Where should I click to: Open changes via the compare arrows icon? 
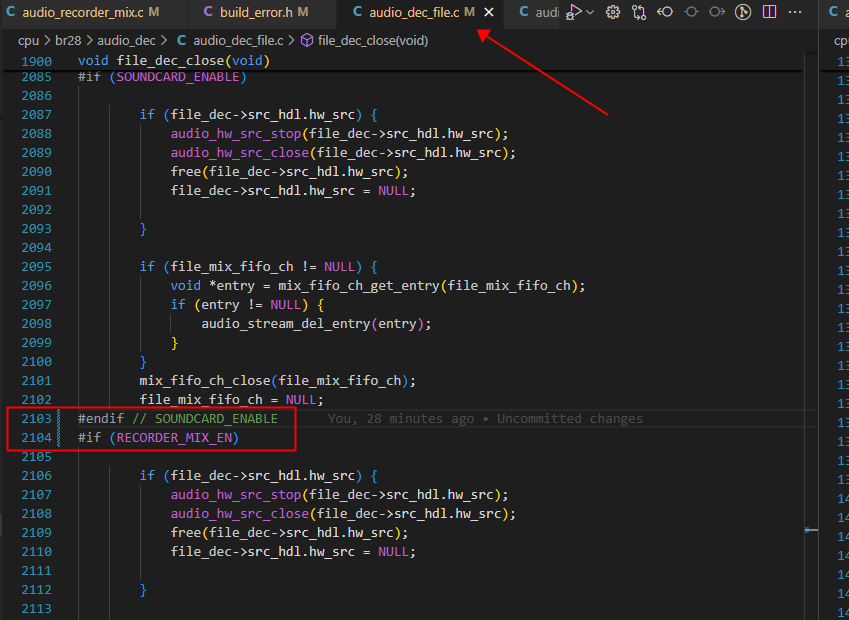pyautogui.click(x=639, y=12)
